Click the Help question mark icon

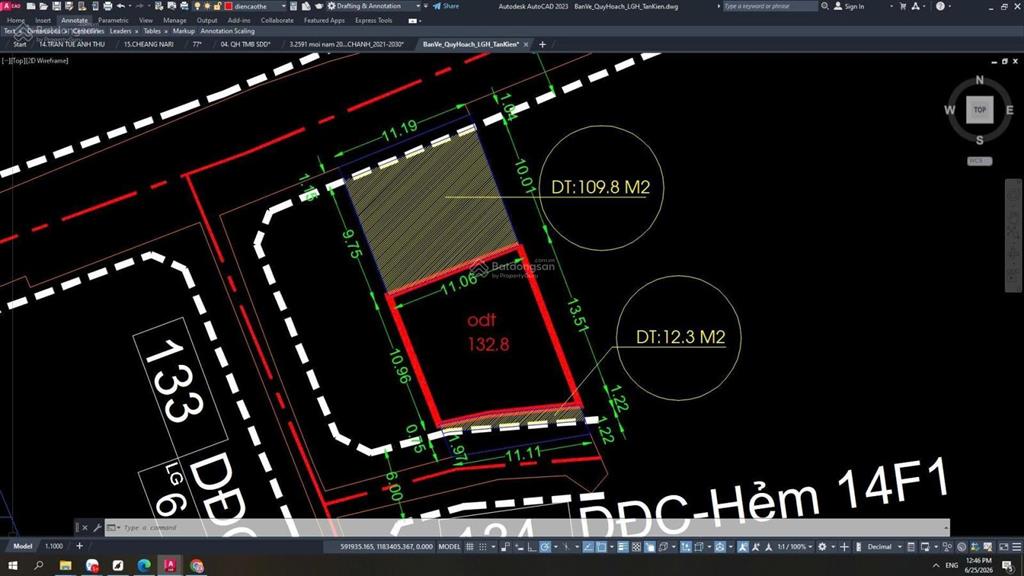(940, 6)
